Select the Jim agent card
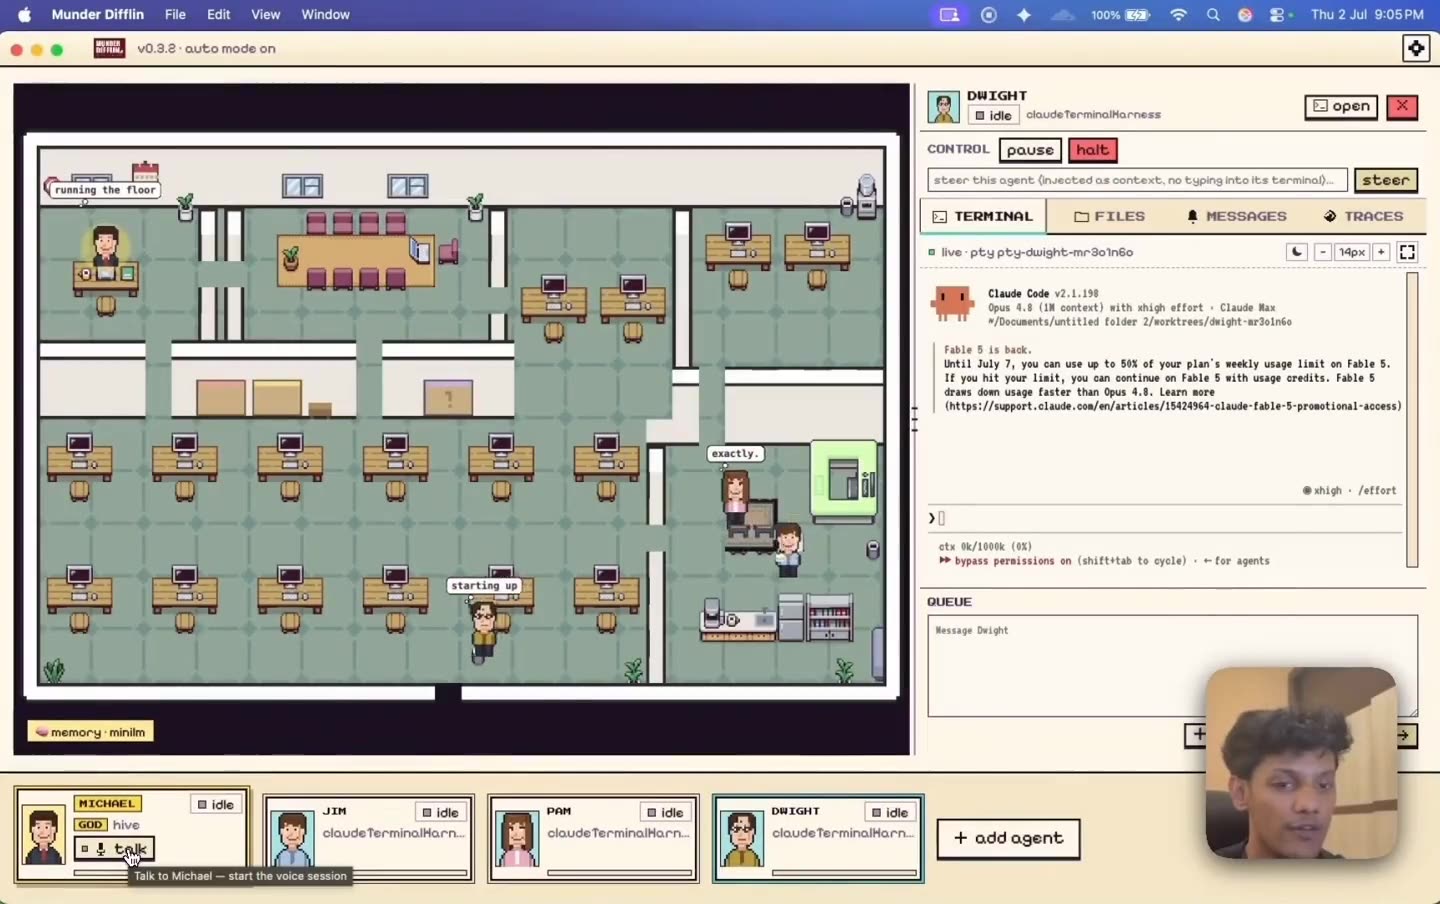Screen dimensions: 1440x904 point(368,838)
